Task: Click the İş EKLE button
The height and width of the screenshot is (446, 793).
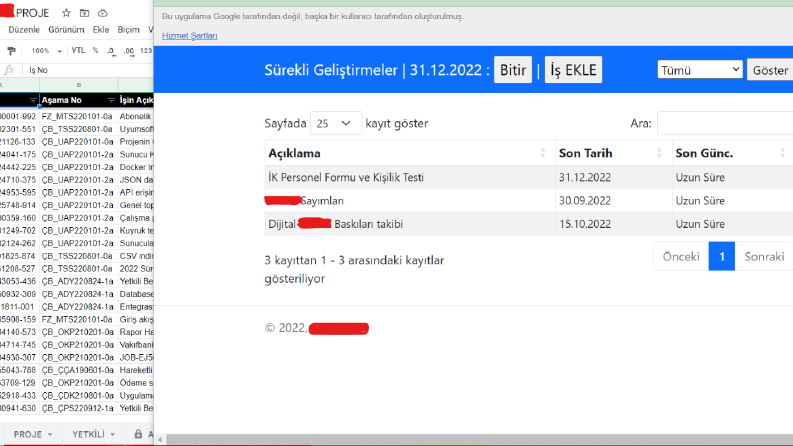Action: (573, 70)
